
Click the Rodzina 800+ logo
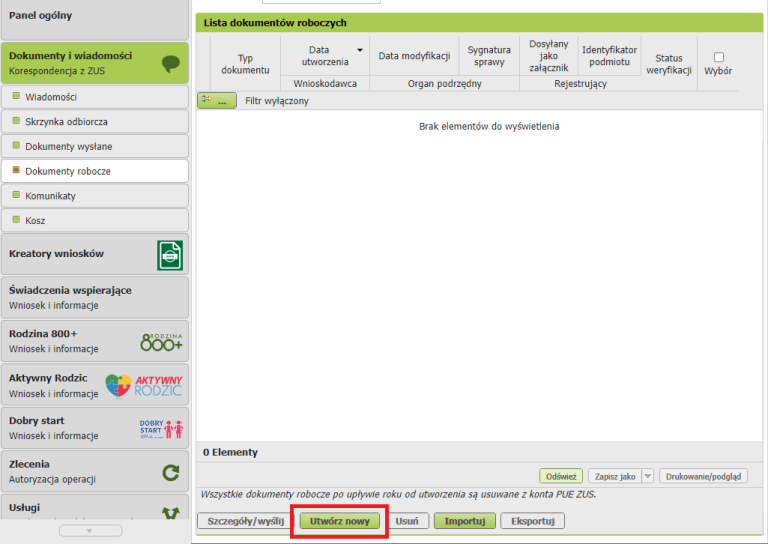pos(161,342)
